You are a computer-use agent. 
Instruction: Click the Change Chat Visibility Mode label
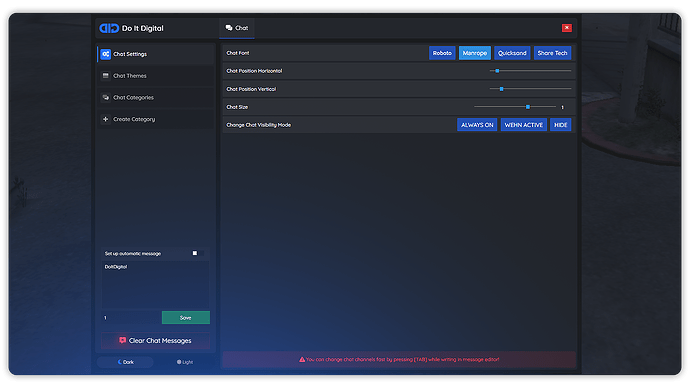259,125
